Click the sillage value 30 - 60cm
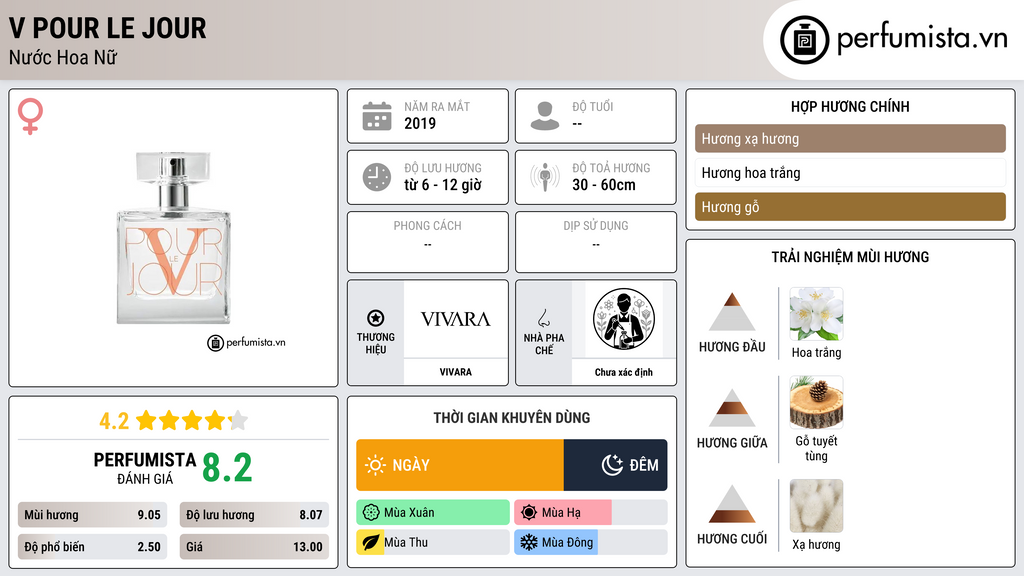The image size is (1024, 576). (604, 185)
